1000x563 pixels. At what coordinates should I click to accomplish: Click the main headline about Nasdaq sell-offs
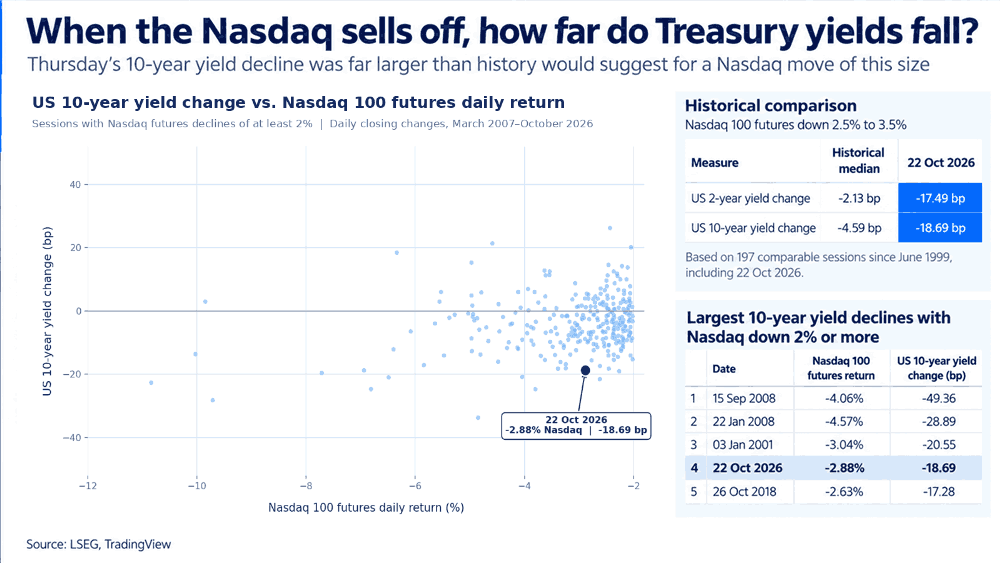pos(502,30)
